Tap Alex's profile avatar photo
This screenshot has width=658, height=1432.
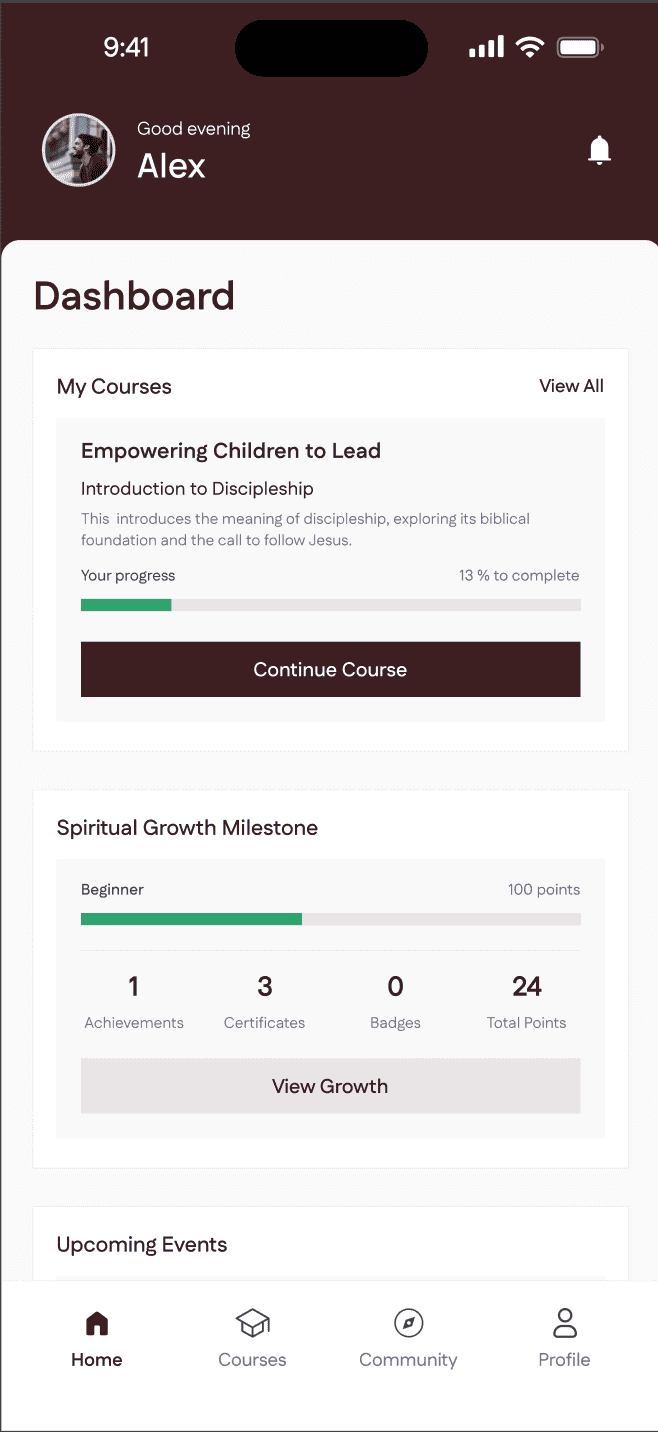(x=72, y=150)
